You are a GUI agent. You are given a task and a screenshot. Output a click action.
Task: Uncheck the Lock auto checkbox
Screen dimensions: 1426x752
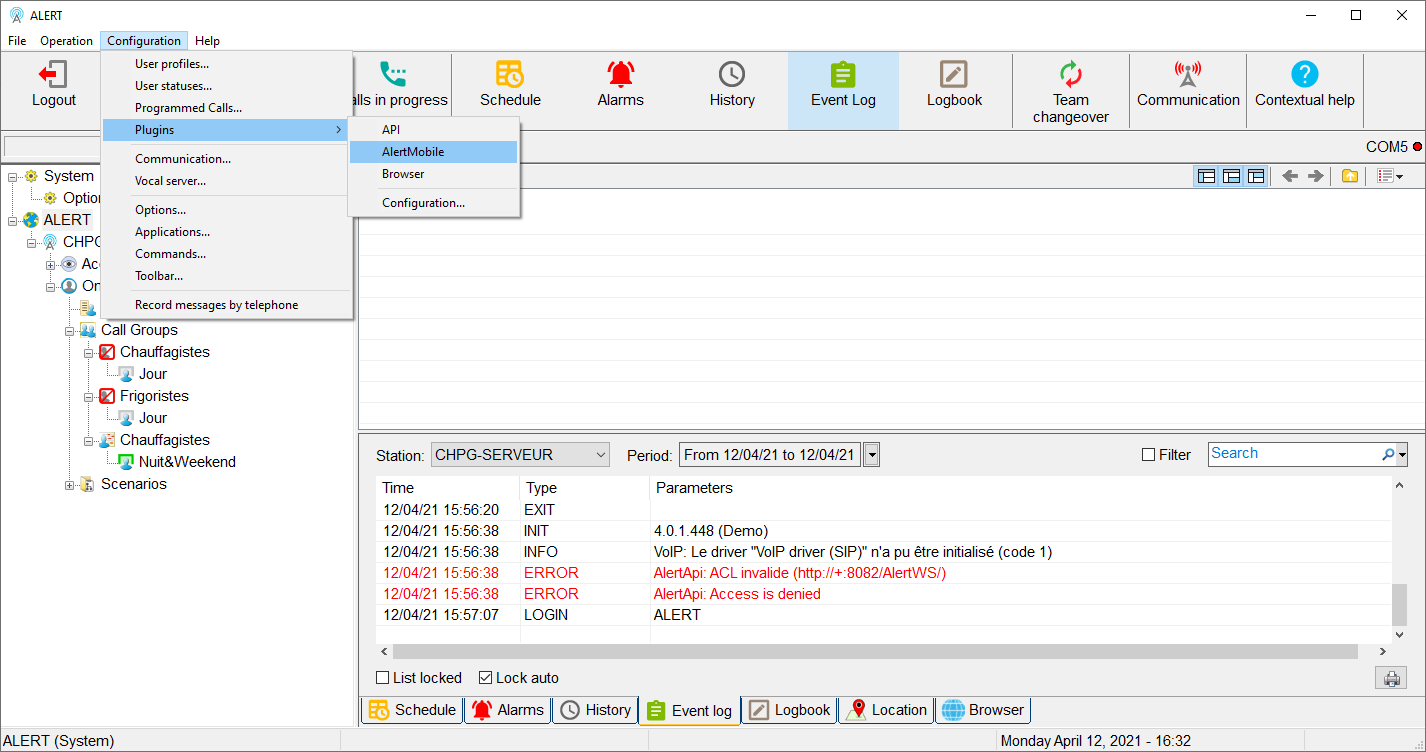tap(486, 678)
